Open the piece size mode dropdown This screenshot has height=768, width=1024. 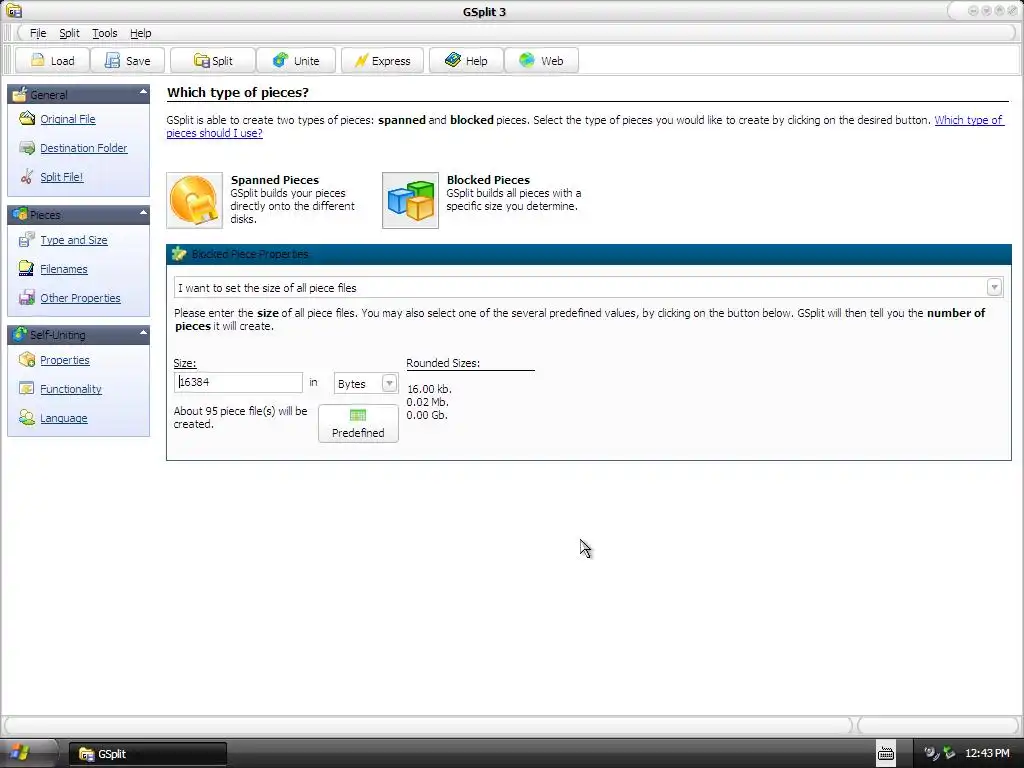(994, 287)
